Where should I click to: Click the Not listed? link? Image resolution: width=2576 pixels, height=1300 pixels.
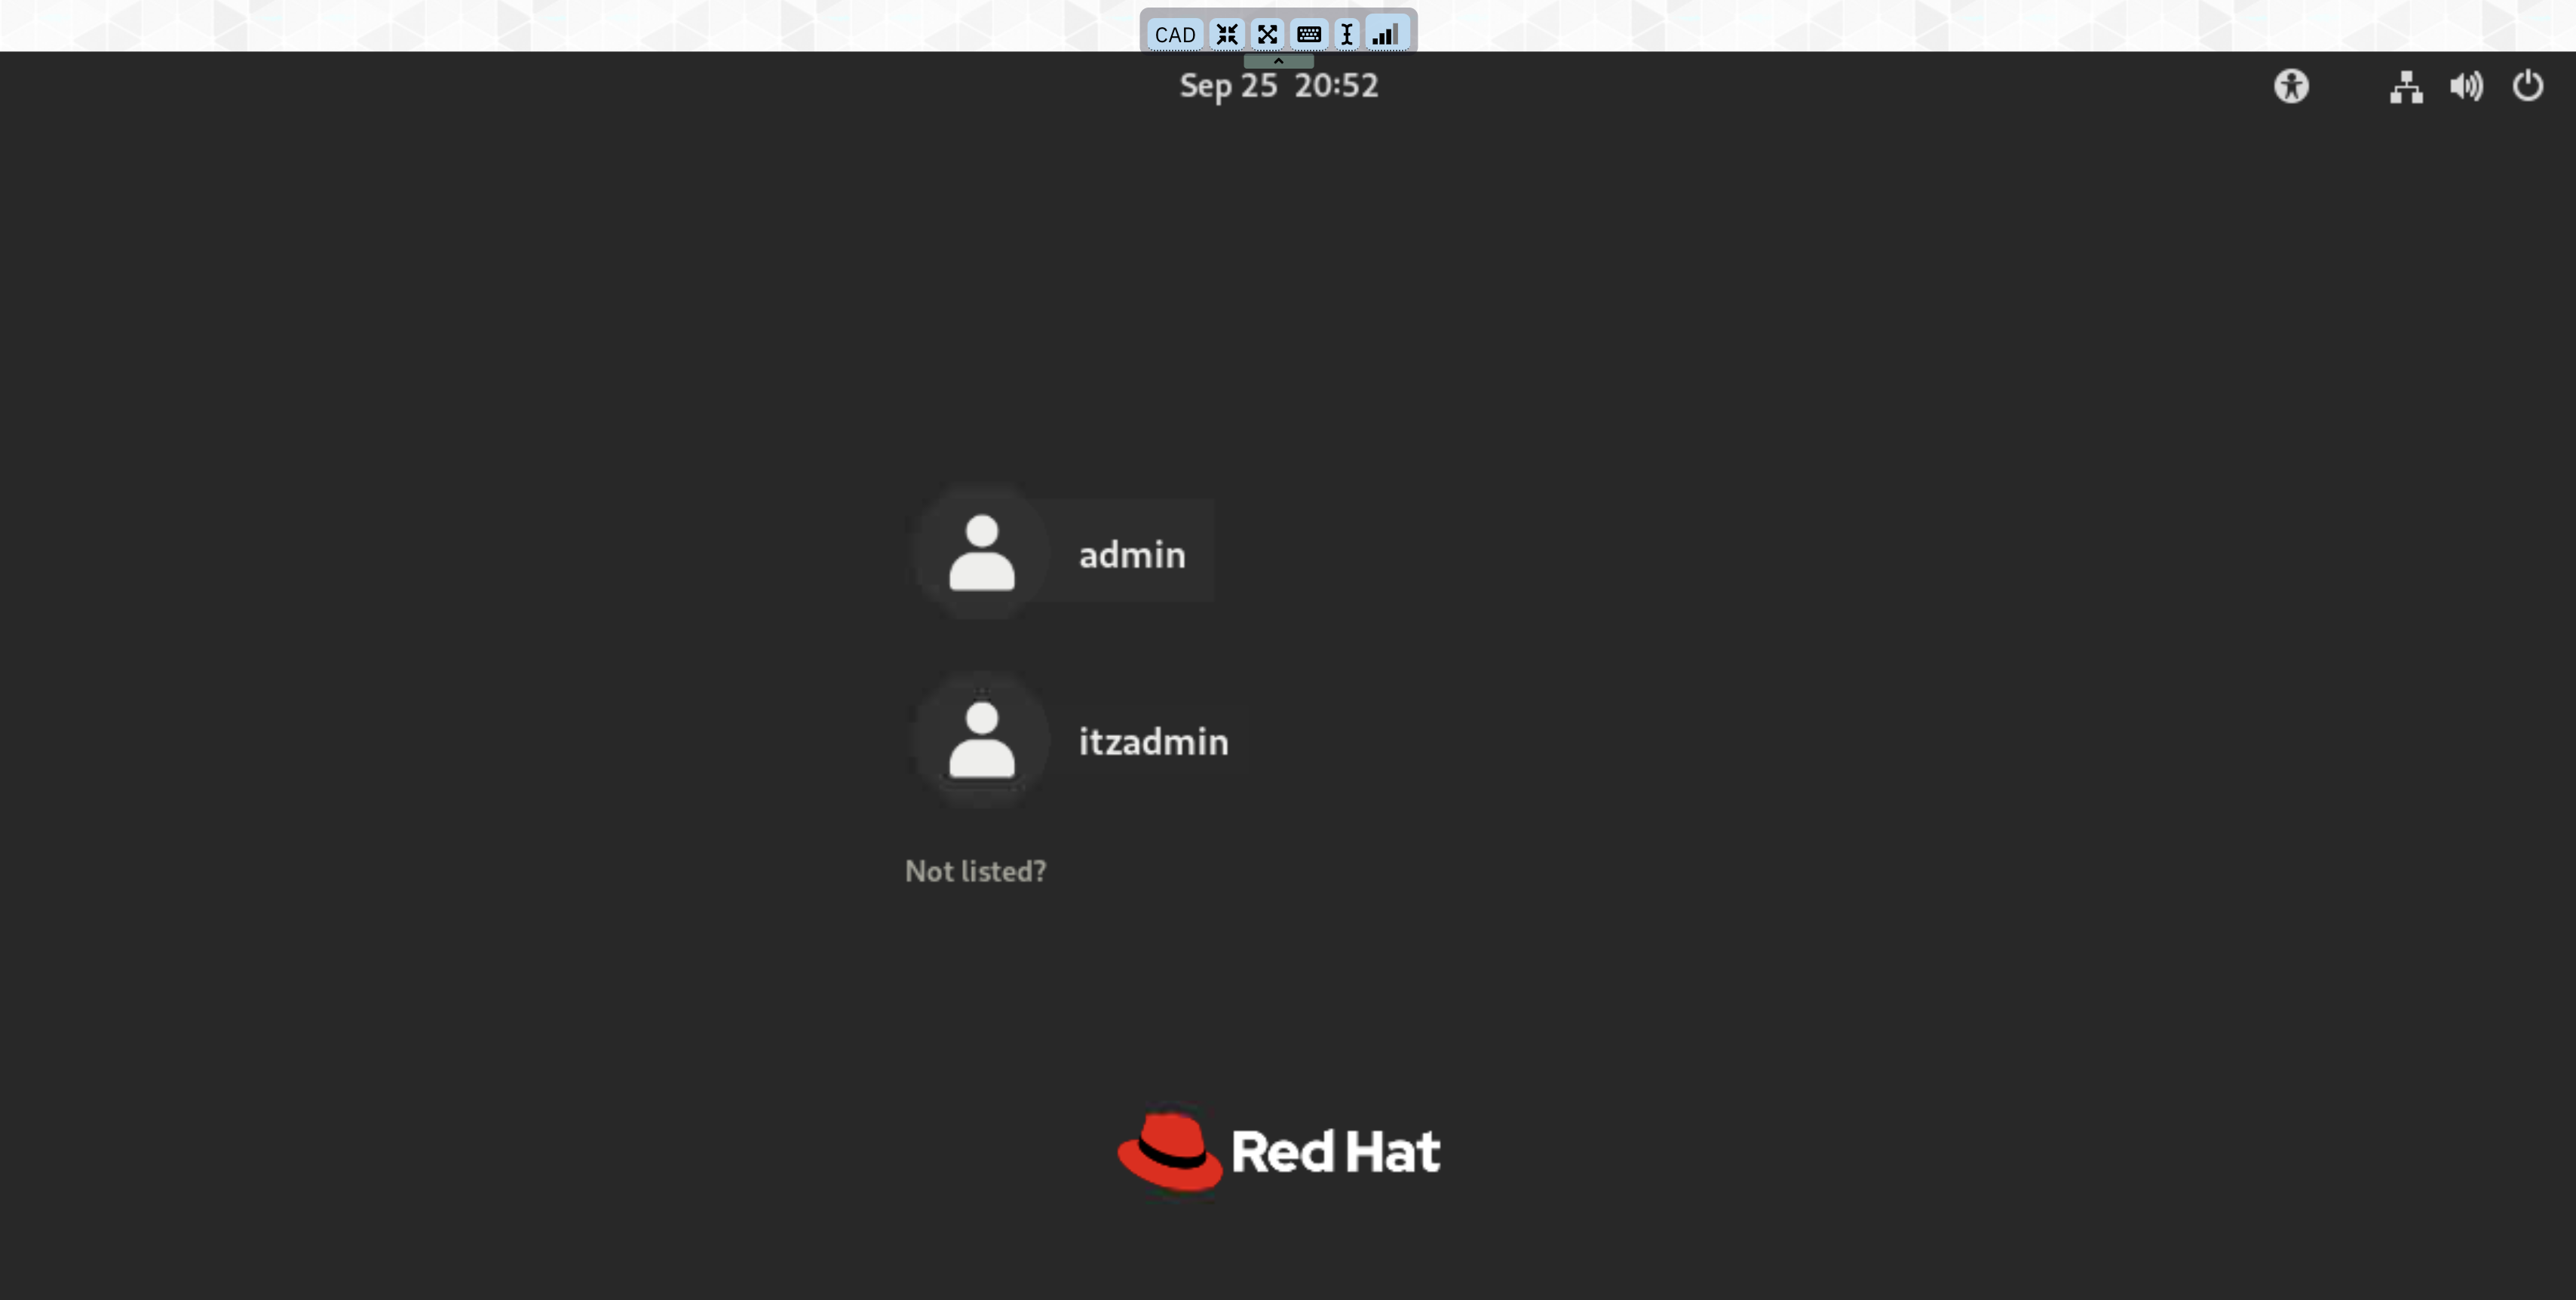pos(975,871)
